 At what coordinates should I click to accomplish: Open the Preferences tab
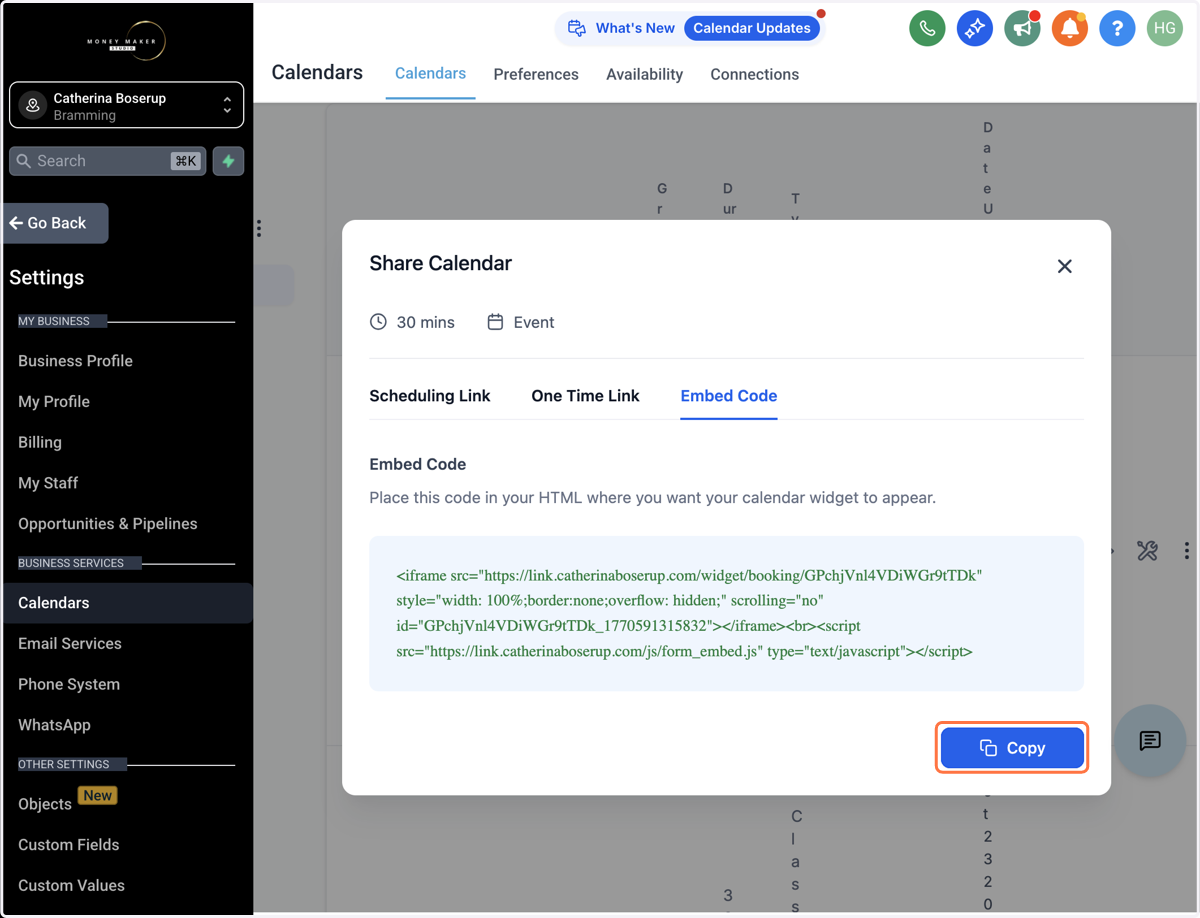point(536,74)
